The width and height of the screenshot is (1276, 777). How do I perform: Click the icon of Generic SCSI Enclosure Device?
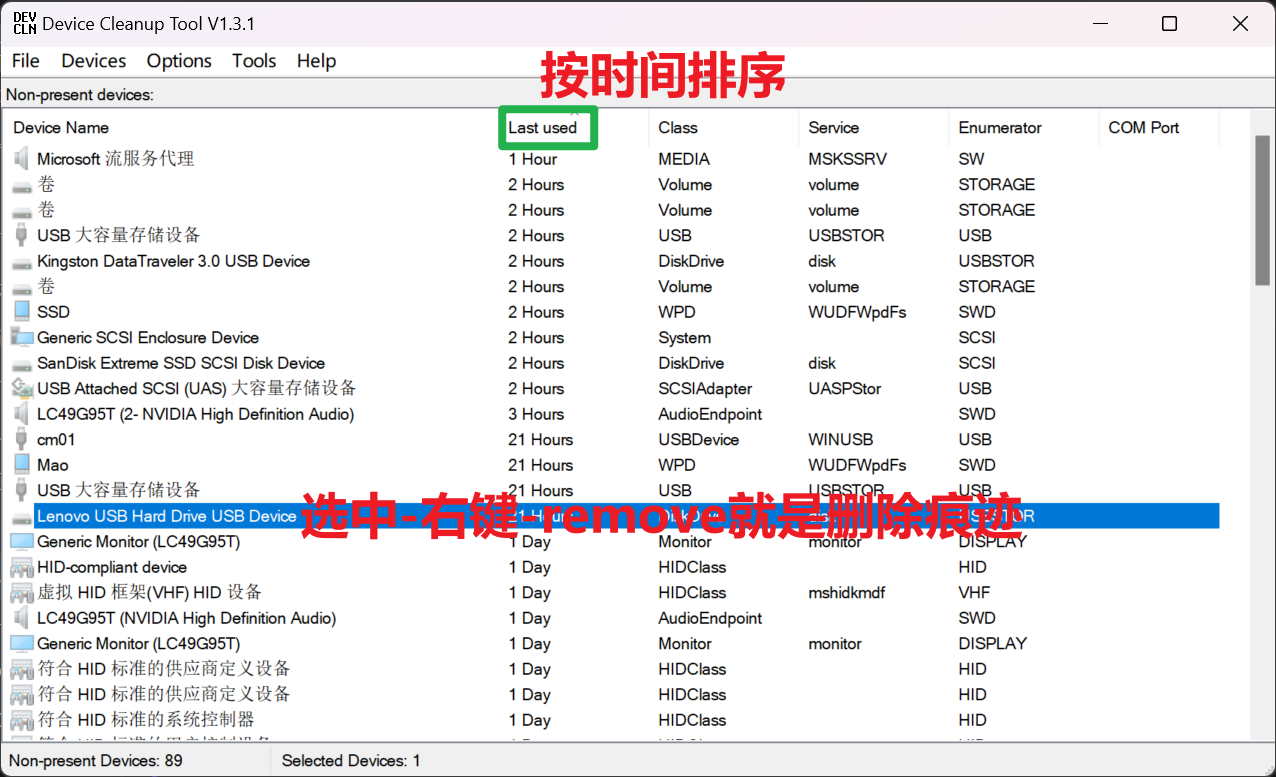21,337
